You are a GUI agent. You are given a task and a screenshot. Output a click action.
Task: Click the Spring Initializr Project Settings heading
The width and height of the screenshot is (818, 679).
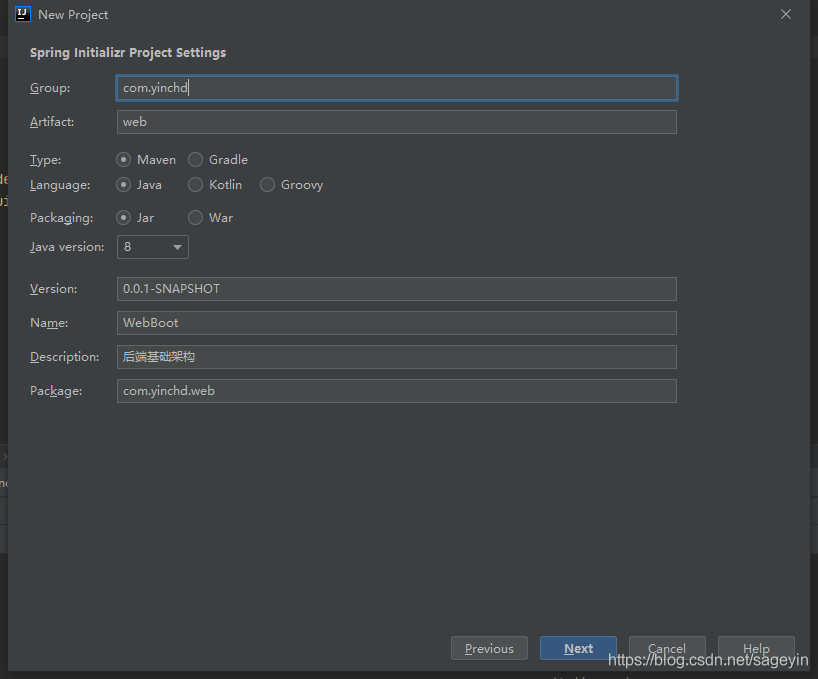[x=128, y=53]
